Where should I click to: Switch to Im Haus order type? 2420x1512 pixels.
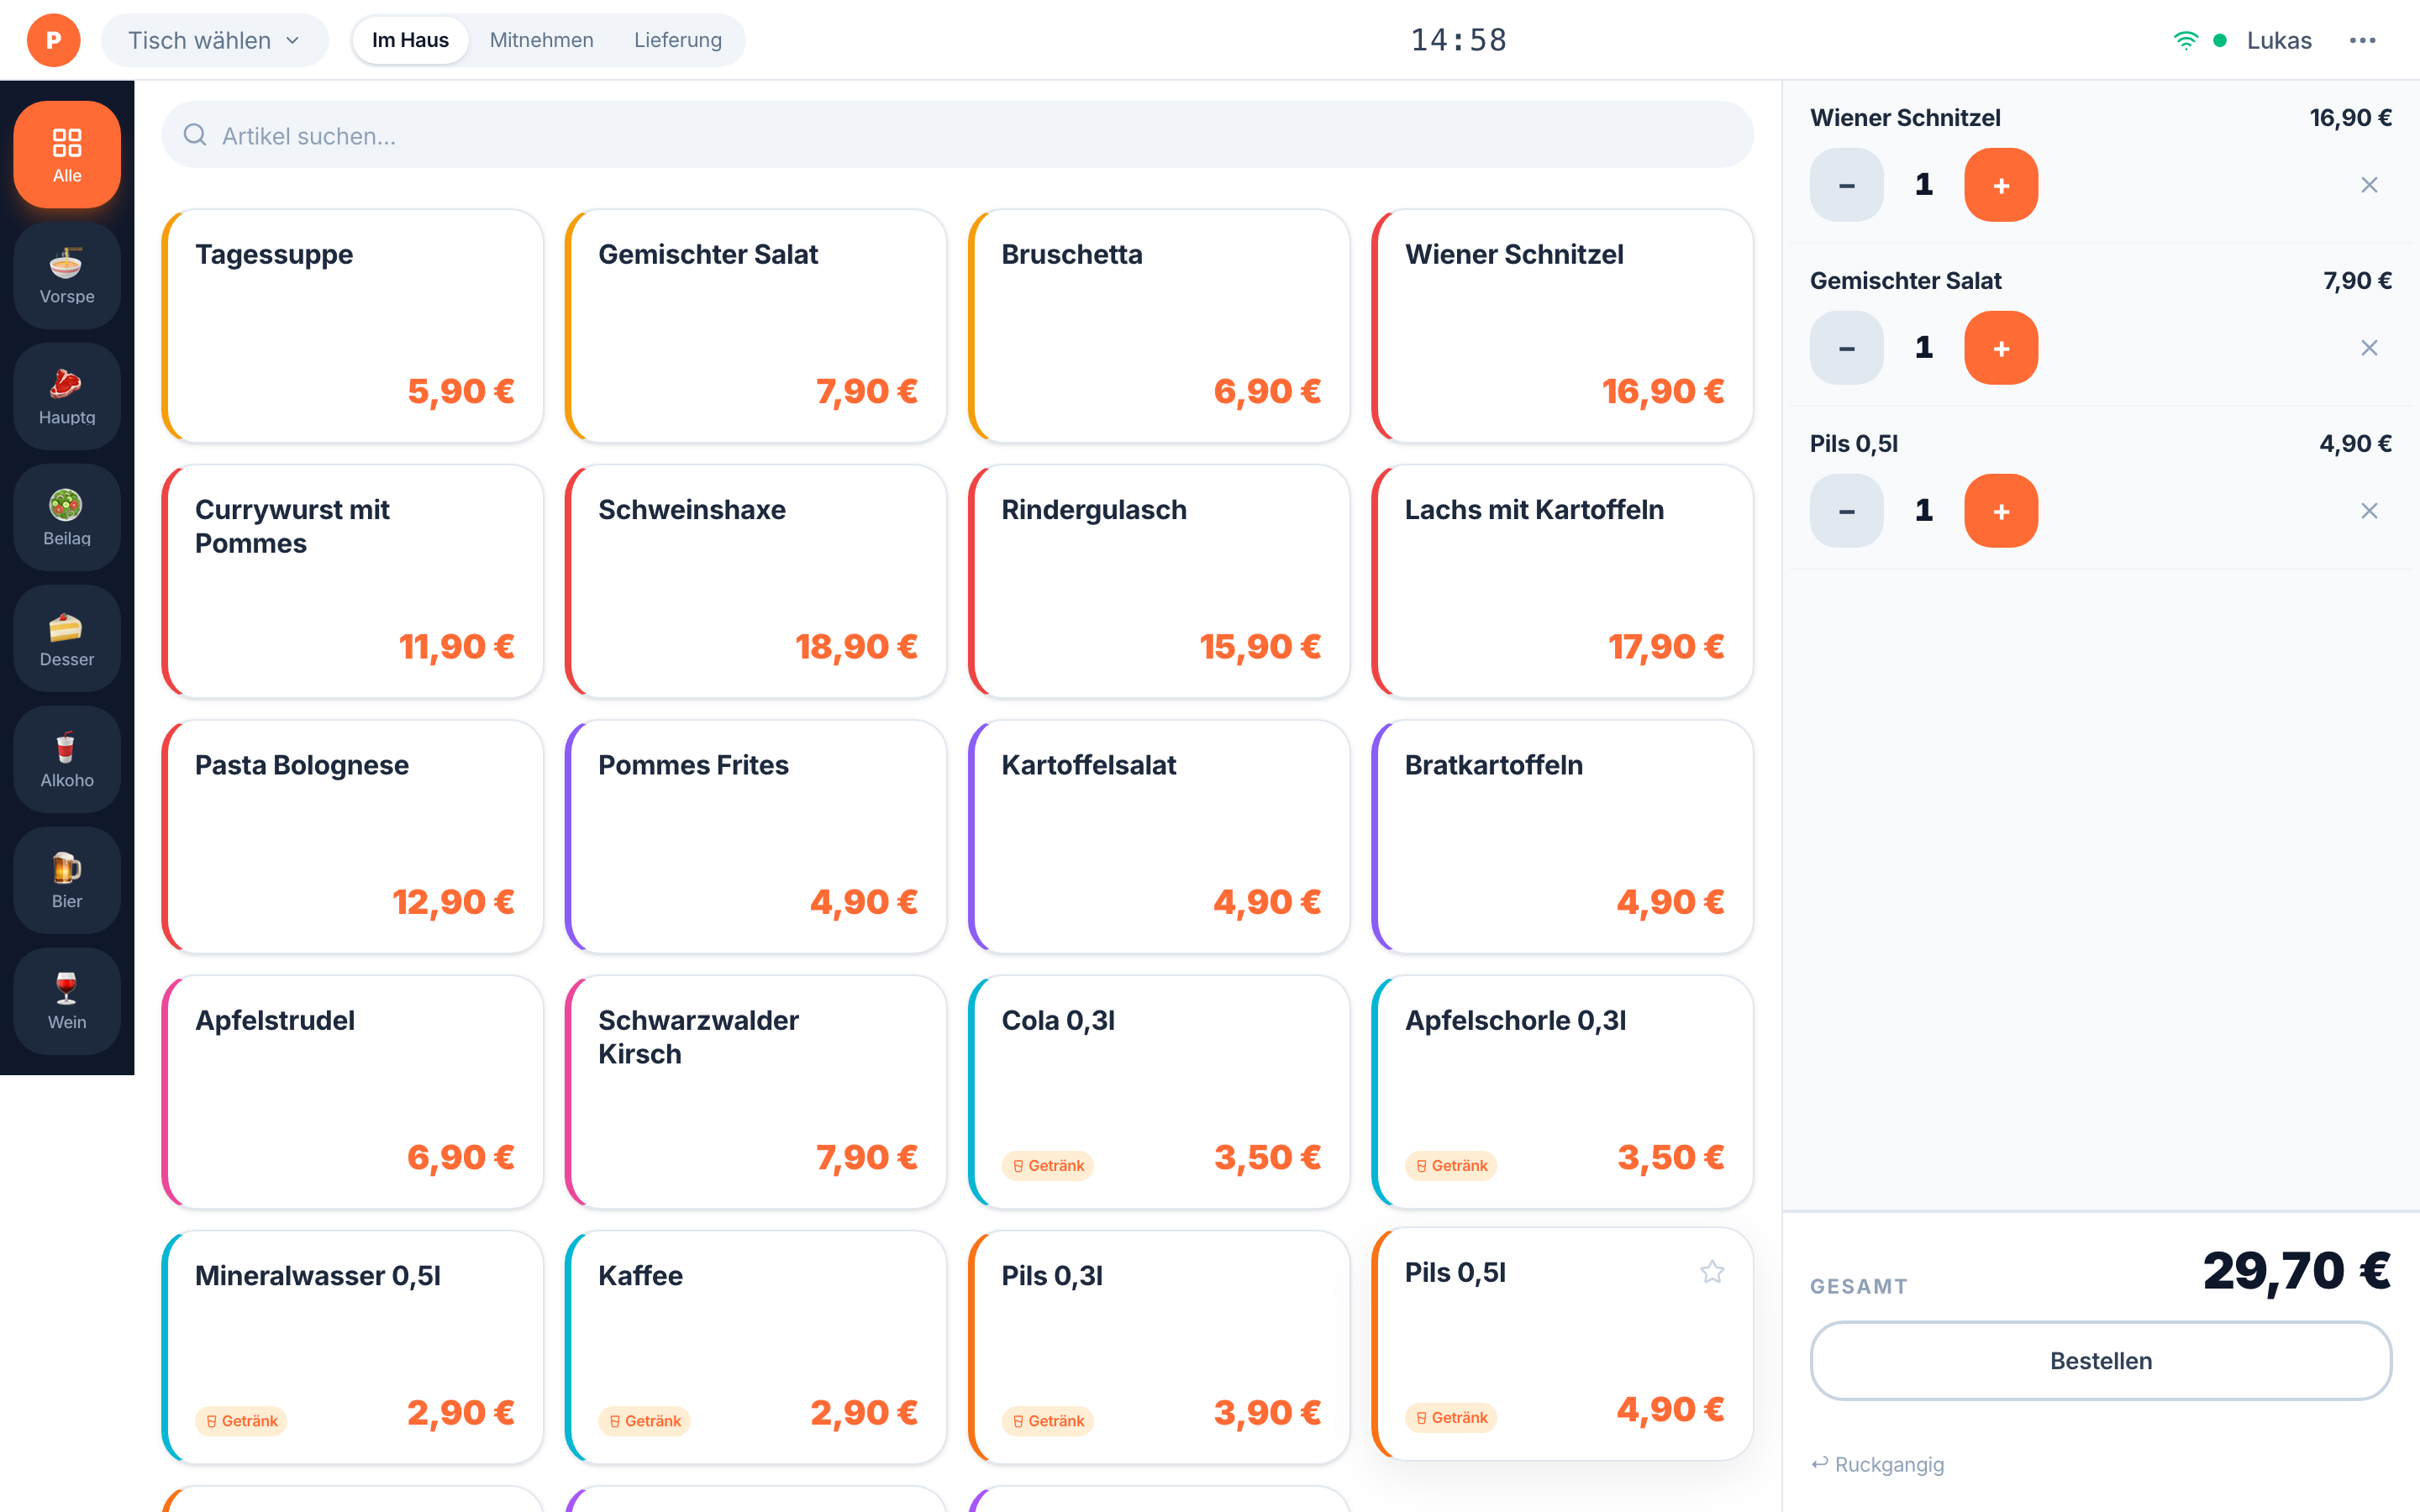410,40
